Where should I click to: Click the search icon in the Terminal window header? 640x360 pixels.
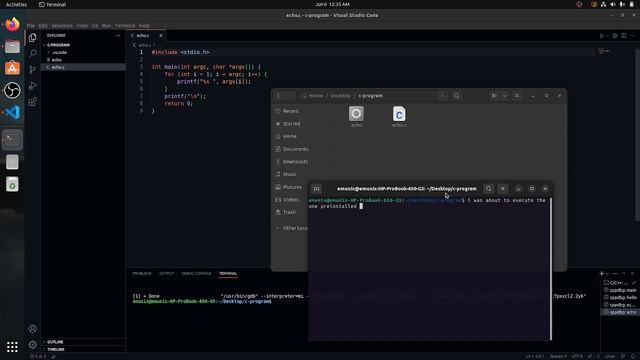pyautogui.click(x=488, y=189)
